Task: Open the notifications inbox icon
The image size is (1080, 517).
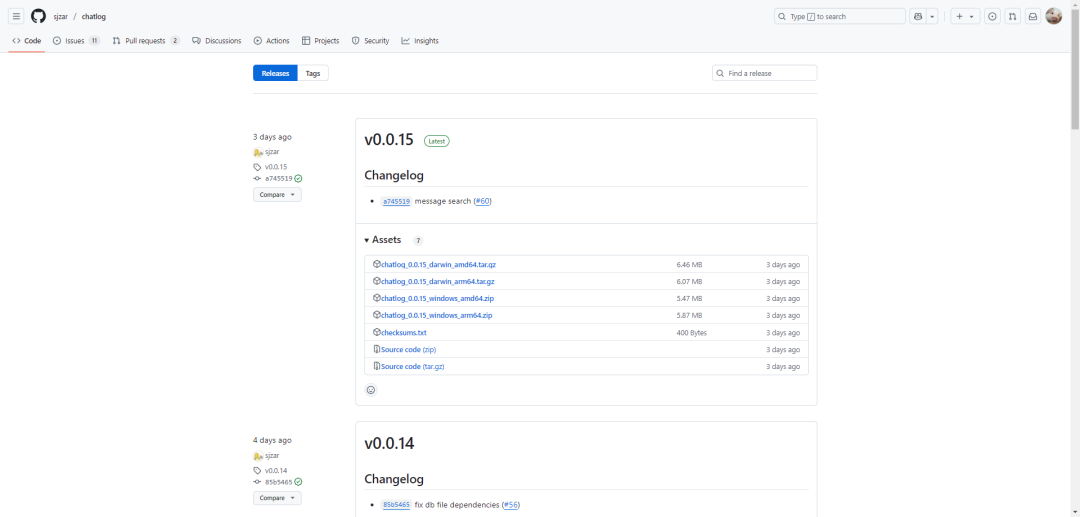Action: (1033, 16)
